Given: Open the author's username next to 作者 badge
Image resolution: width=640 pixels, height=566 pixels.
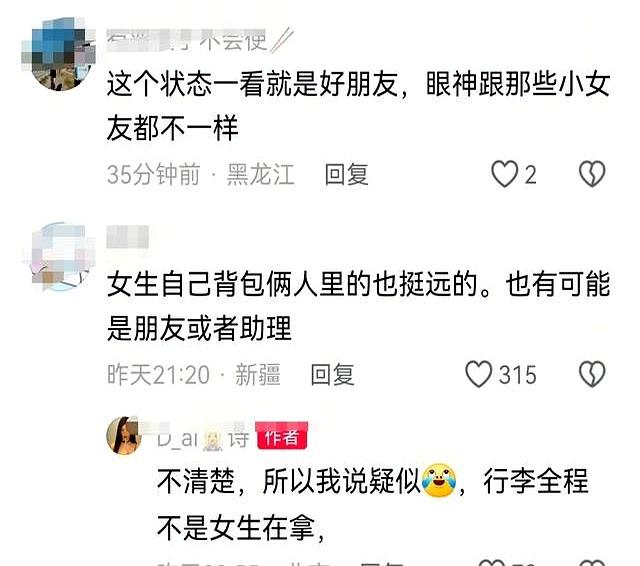Looking at the screenshot, I should 203,439.
